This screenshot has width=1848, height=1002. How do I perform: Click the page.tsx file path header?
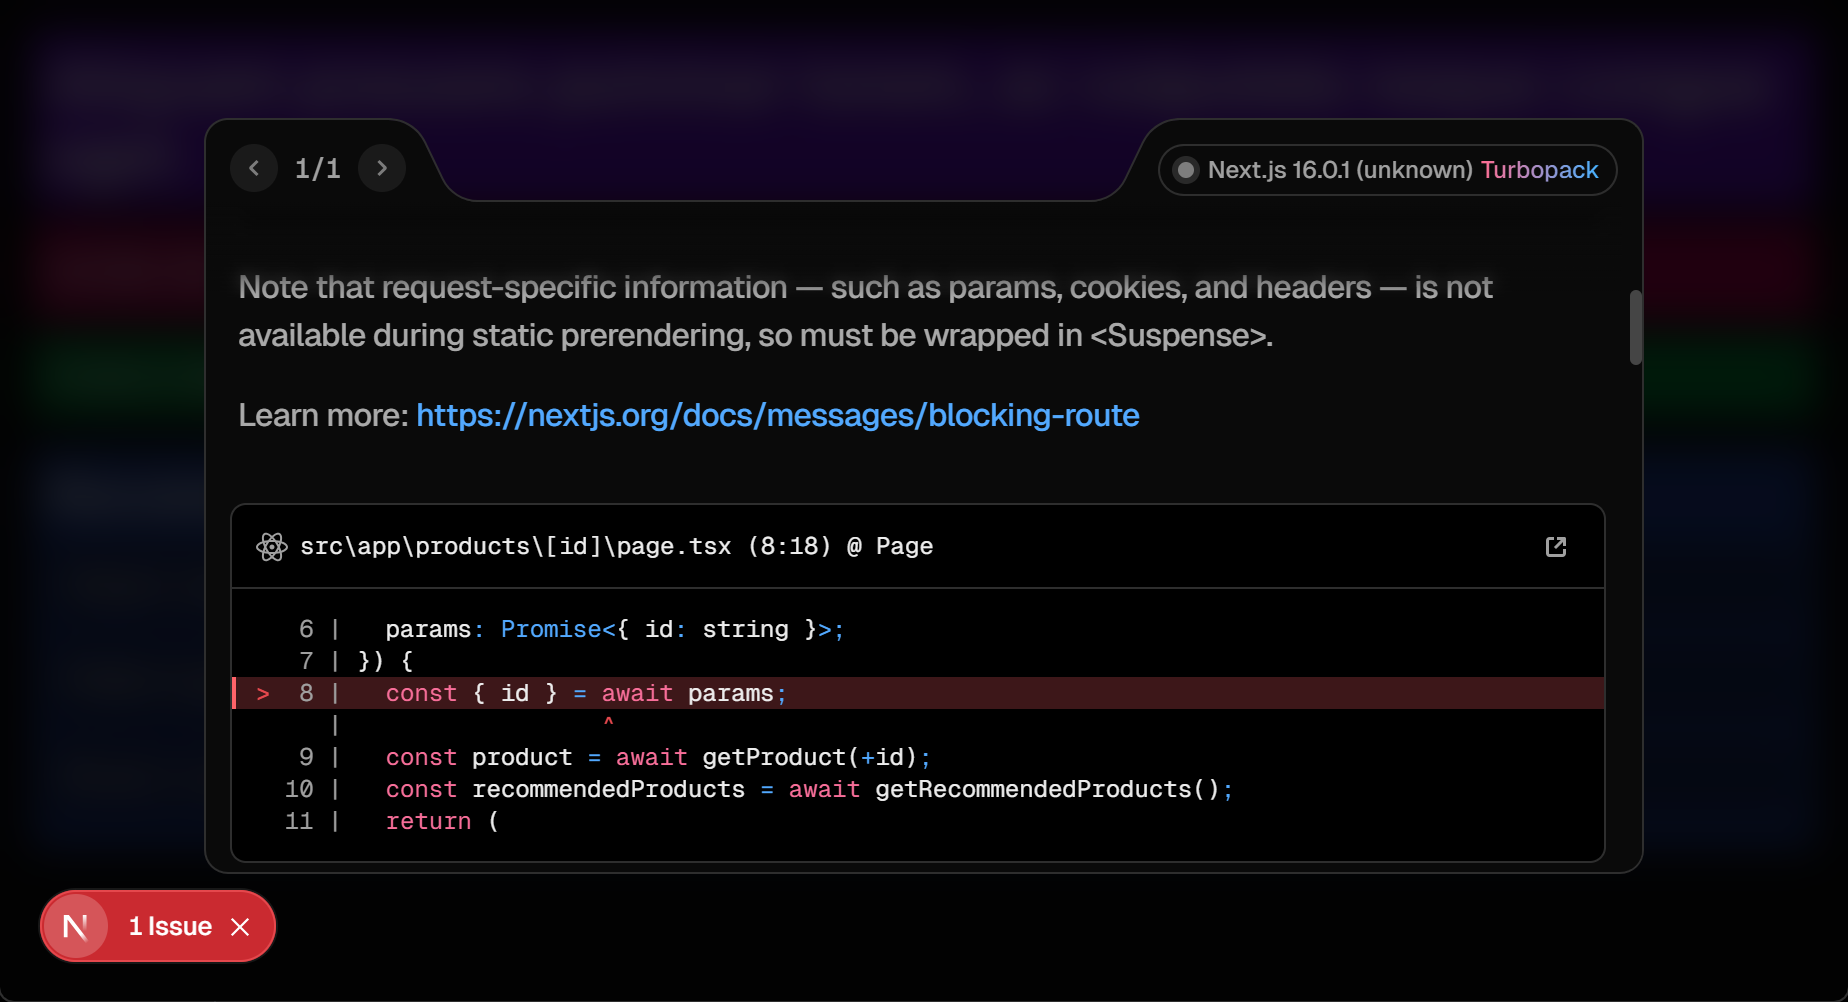(616, 547)
